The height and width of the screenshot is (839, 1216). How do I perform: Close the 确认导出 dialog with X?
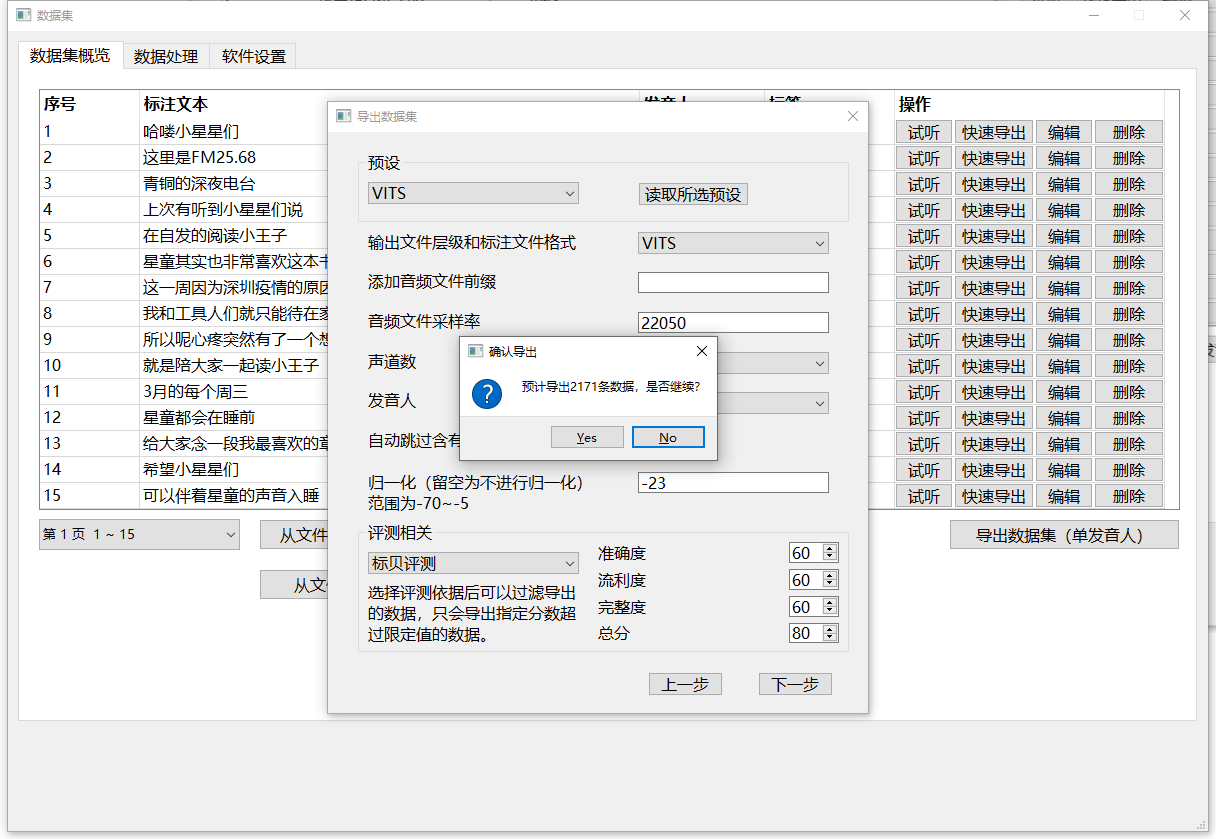(x=701, y=351)
